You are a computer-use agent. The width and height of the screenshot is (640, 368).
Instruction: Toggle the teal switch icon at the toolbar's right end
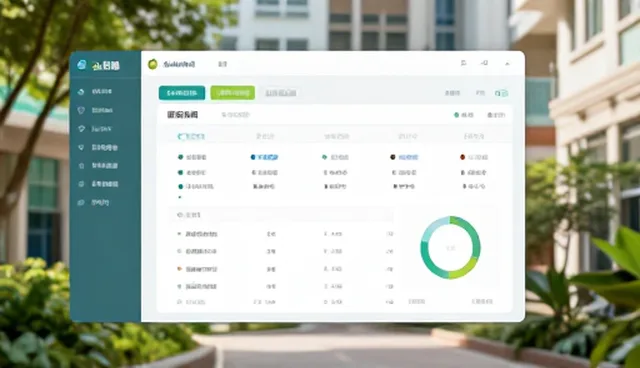point(501,93)
